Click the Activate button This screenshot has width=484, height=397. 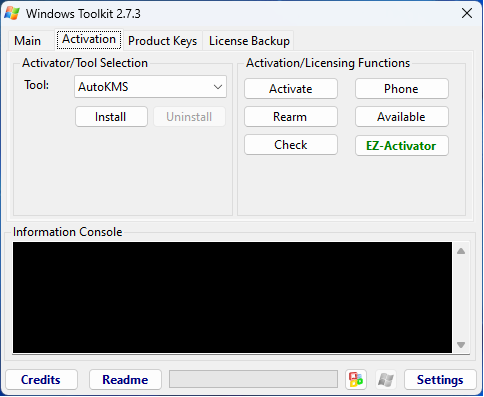[x=291, y=89]
